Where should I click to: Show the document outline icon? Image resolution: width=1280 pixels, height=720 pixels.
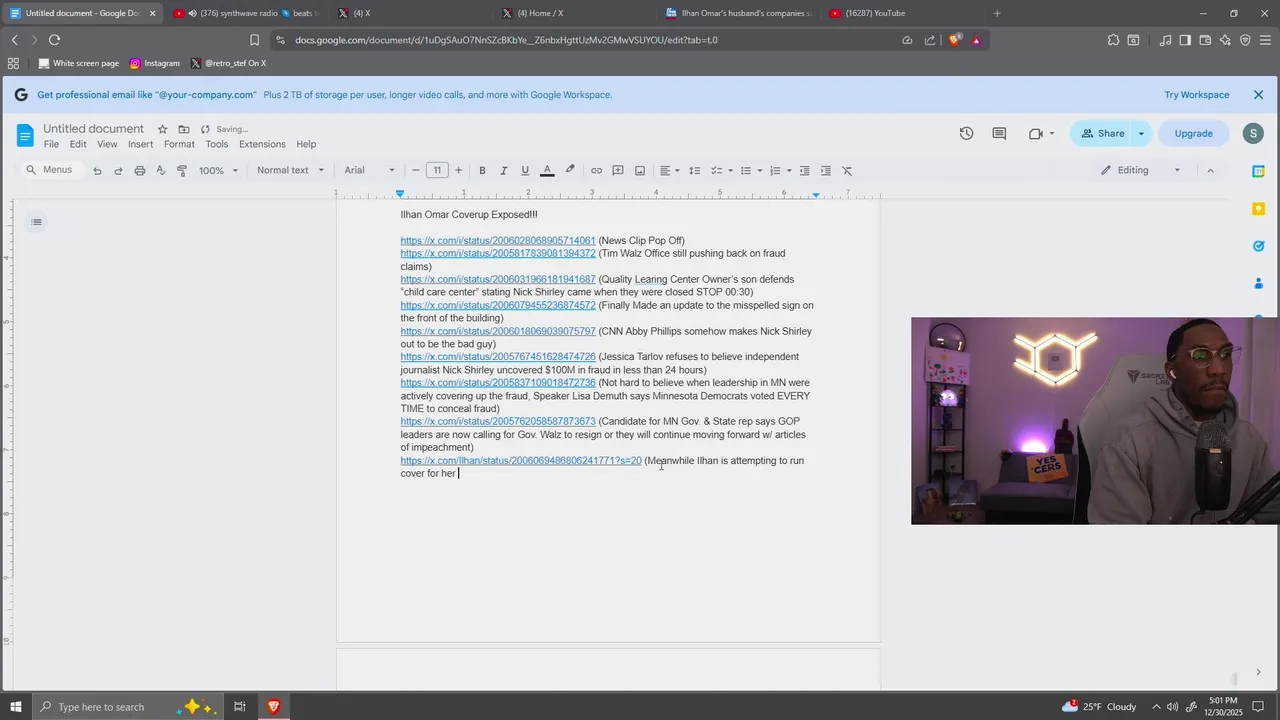36,222
